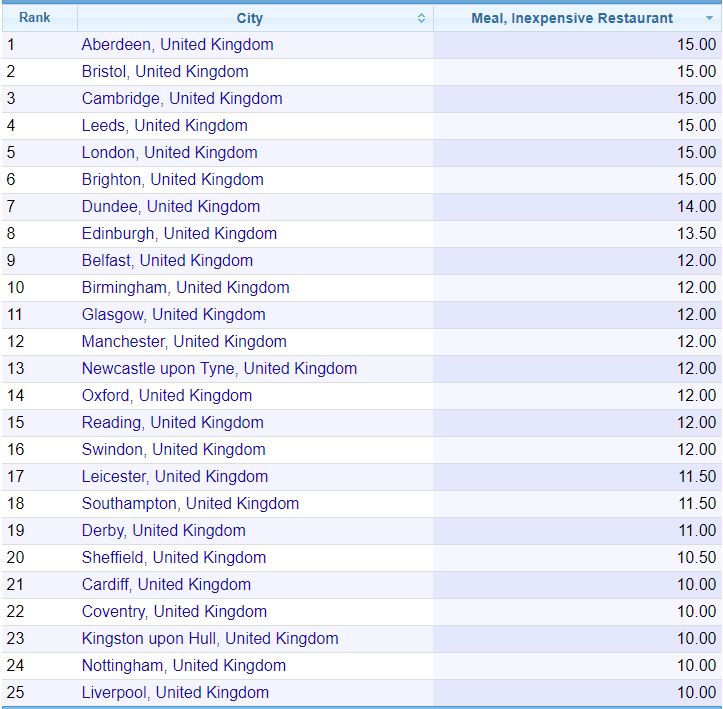Open Leicester, United Kingdom link
This screenshot has width=723, height=709.
[175, 476]
